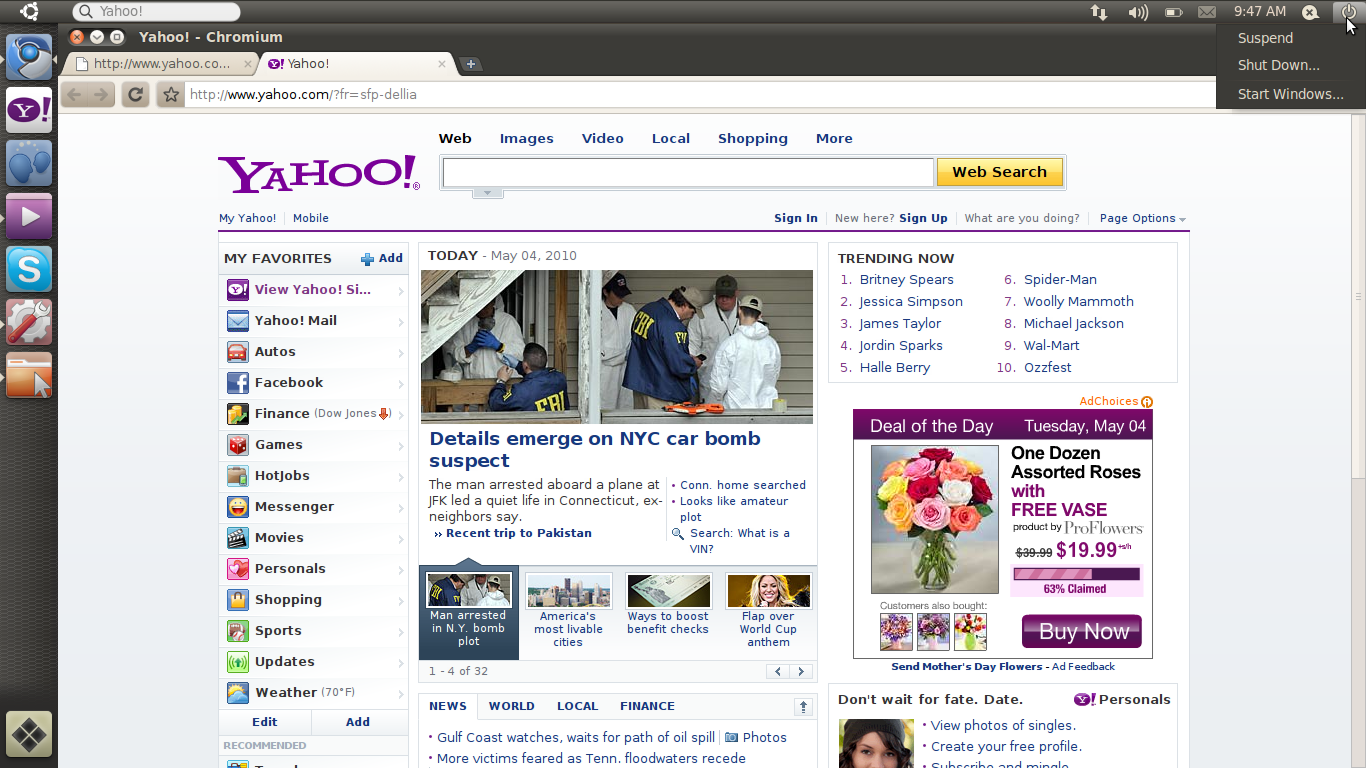Click the Facebook icon in My Favorites
This screenshot has width=1366, height=768.
[237, 383]
